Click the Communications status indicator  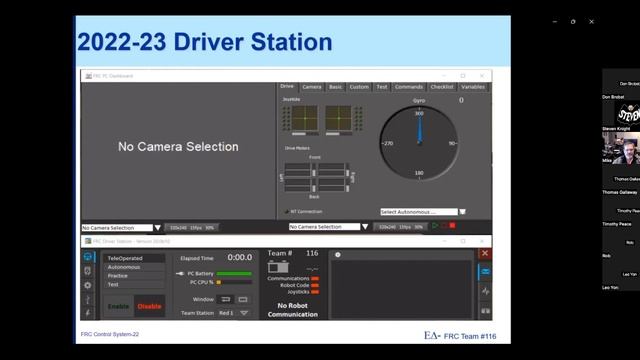315,278
